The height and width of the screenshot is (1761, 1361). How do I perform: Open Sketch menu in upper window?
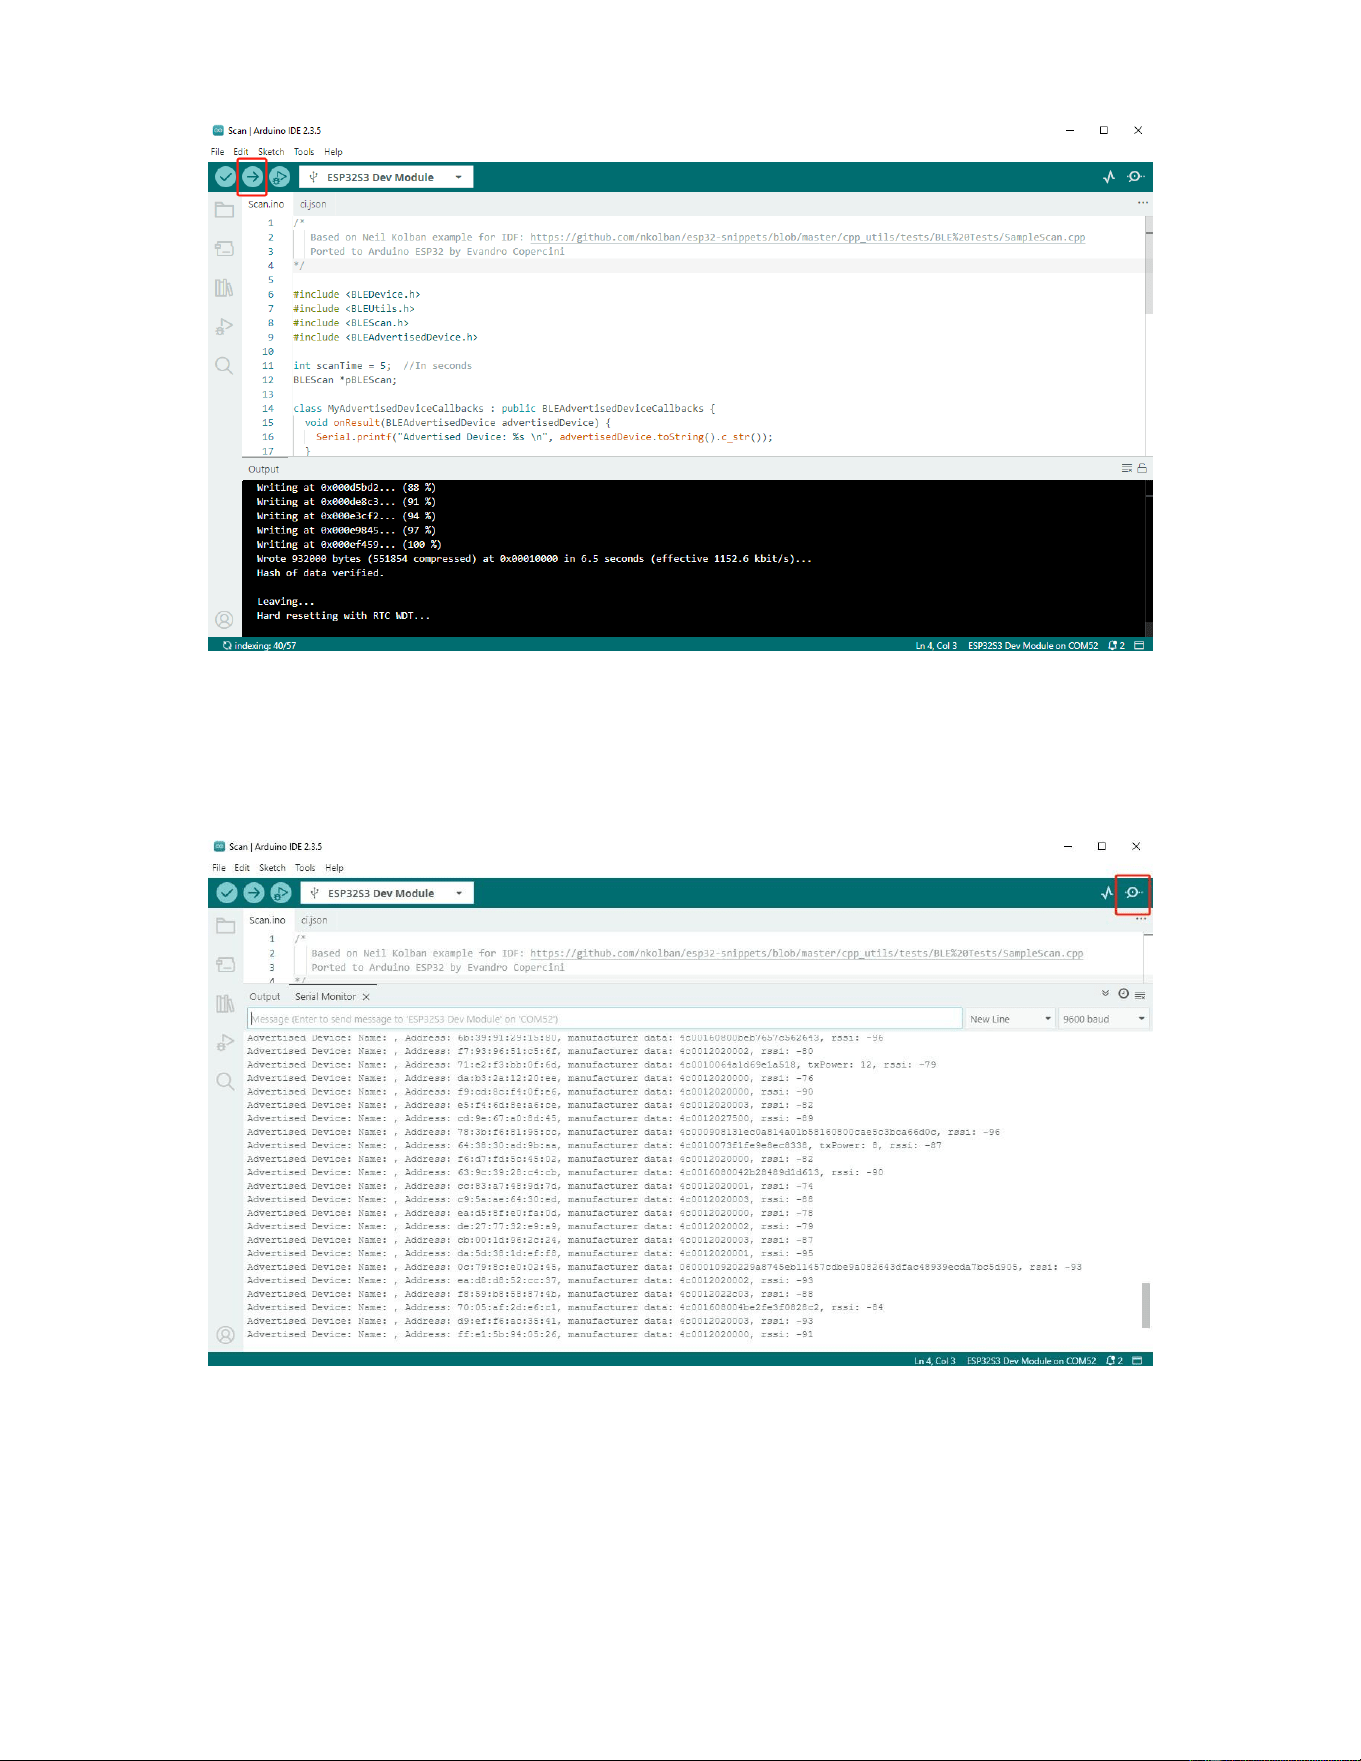pos(271,152)
